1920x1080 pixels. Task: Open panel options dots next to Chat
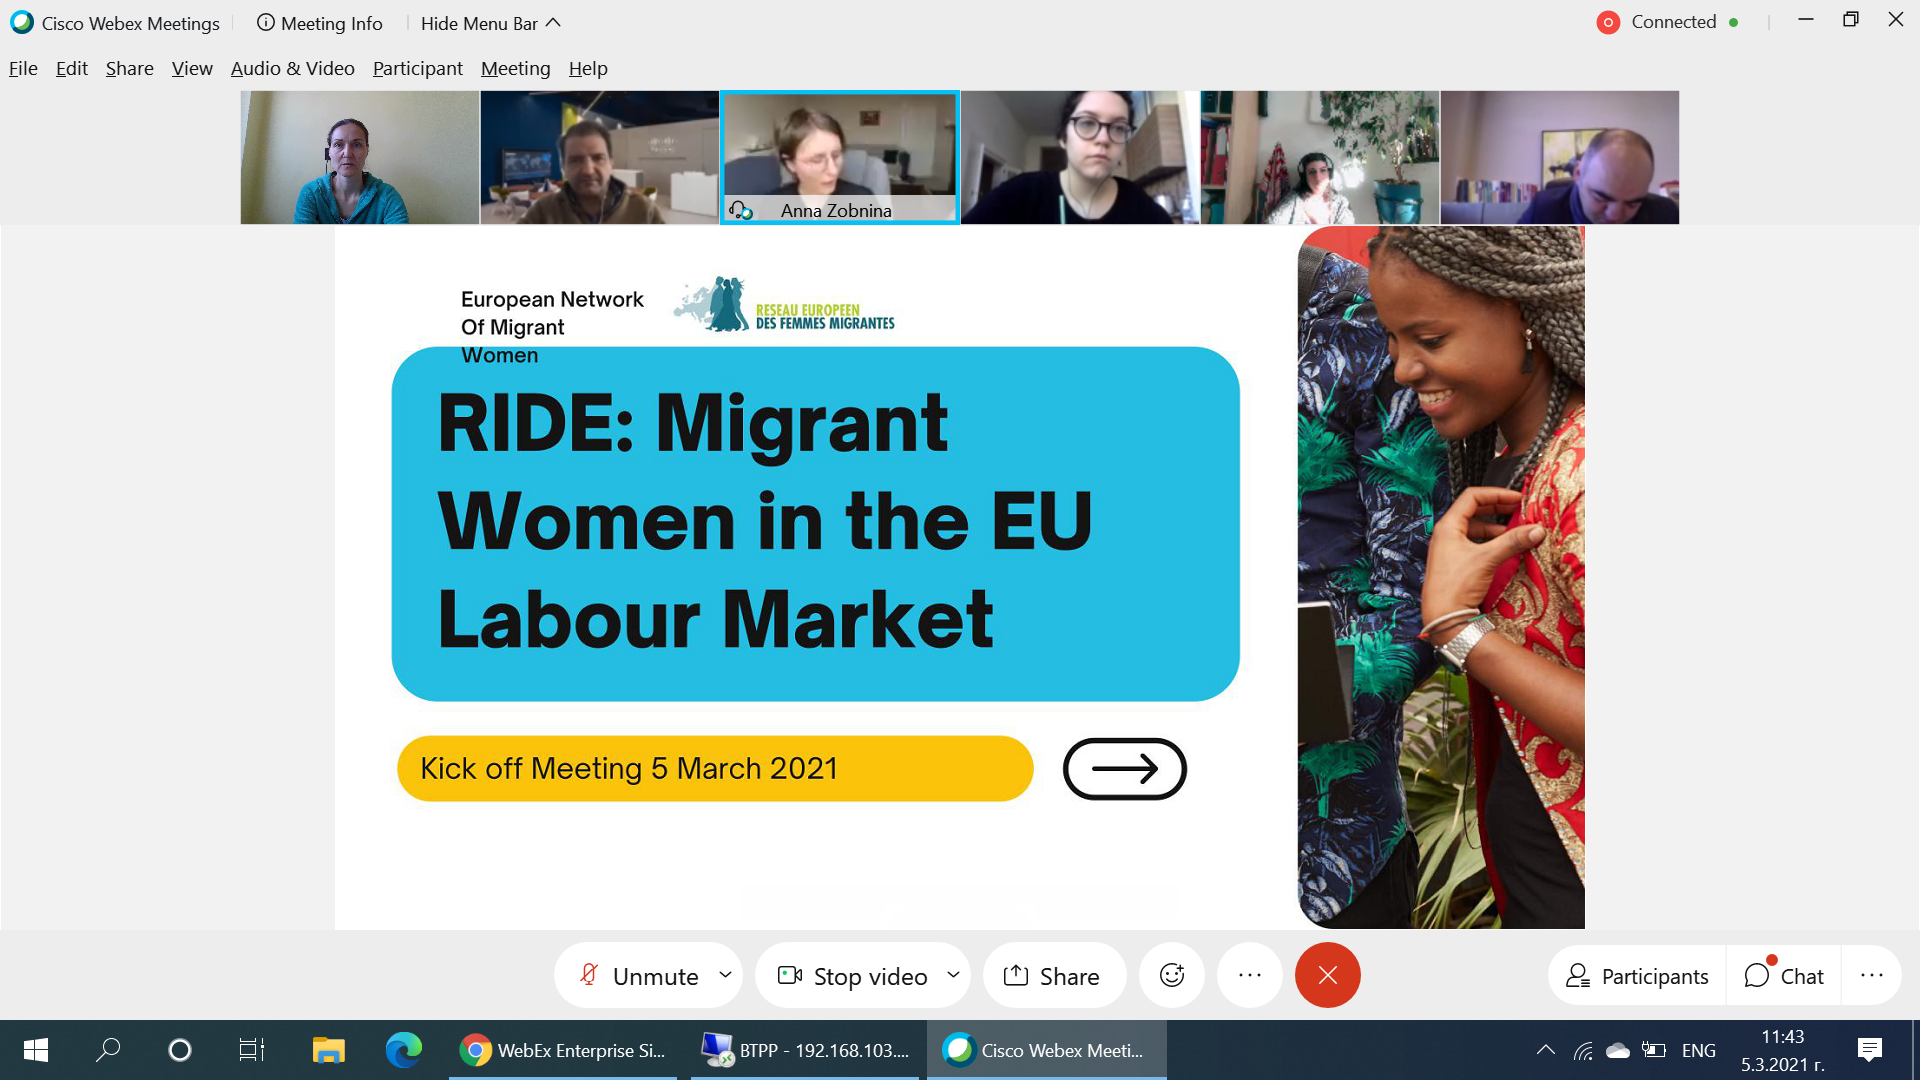click(x=1872, y=976)
